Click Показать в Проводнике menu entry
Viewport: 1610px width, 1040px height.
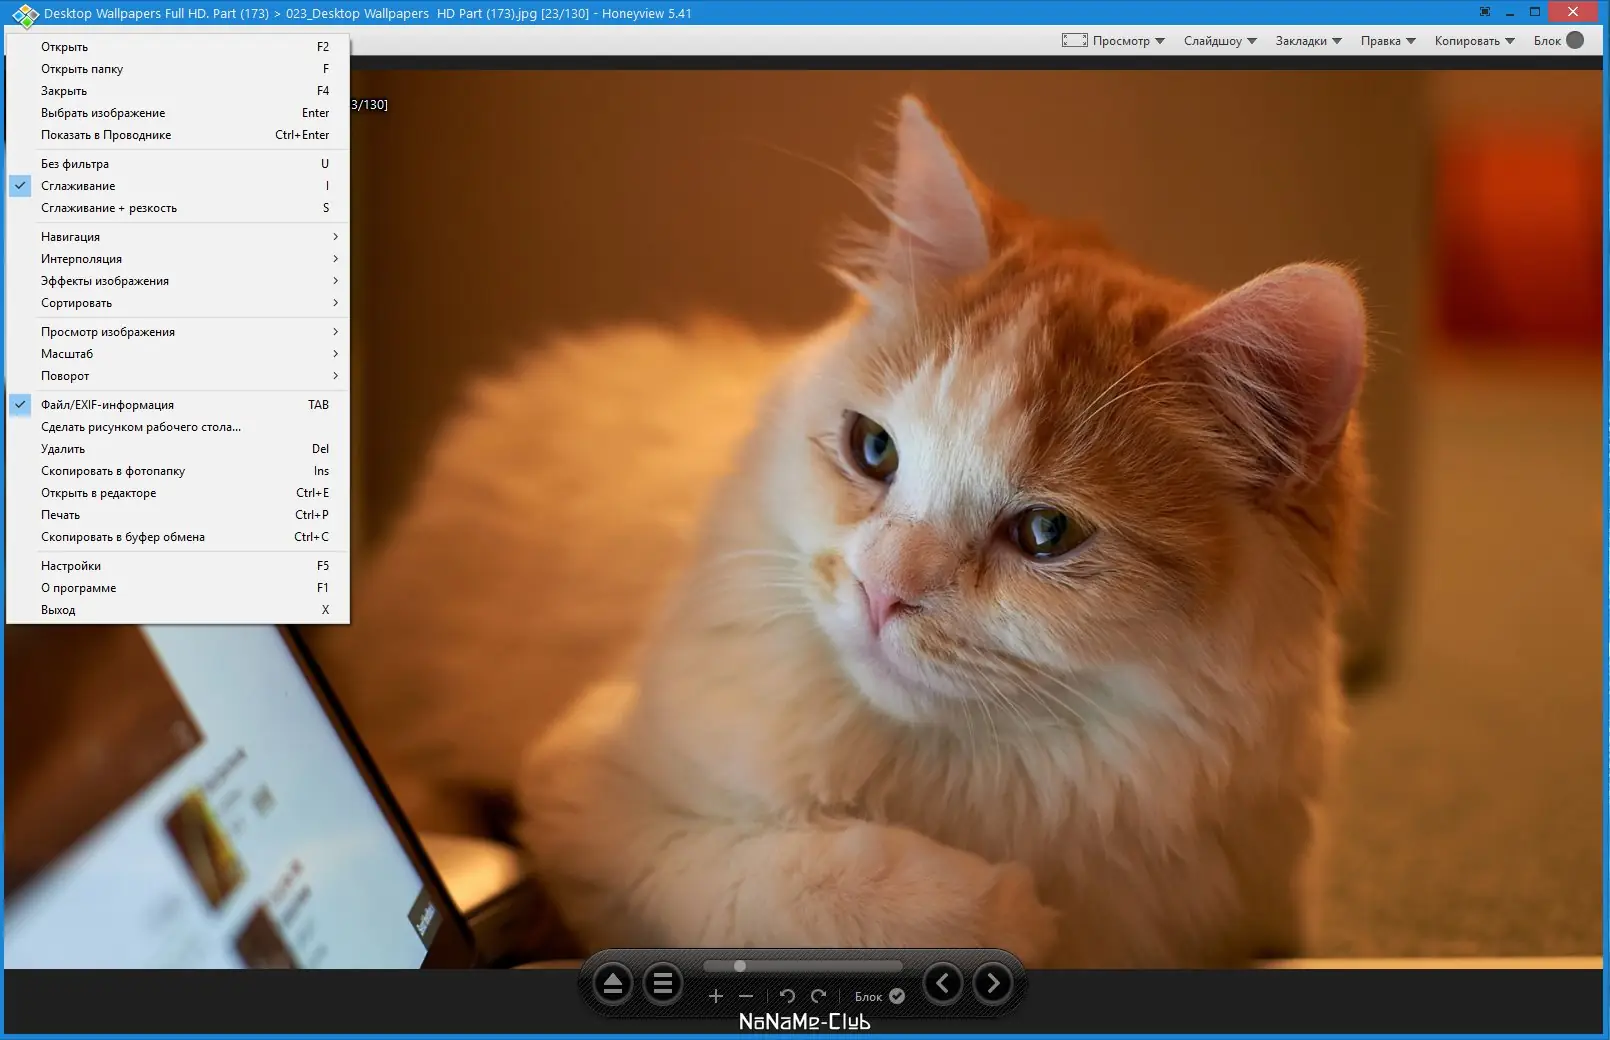[178, 135]
